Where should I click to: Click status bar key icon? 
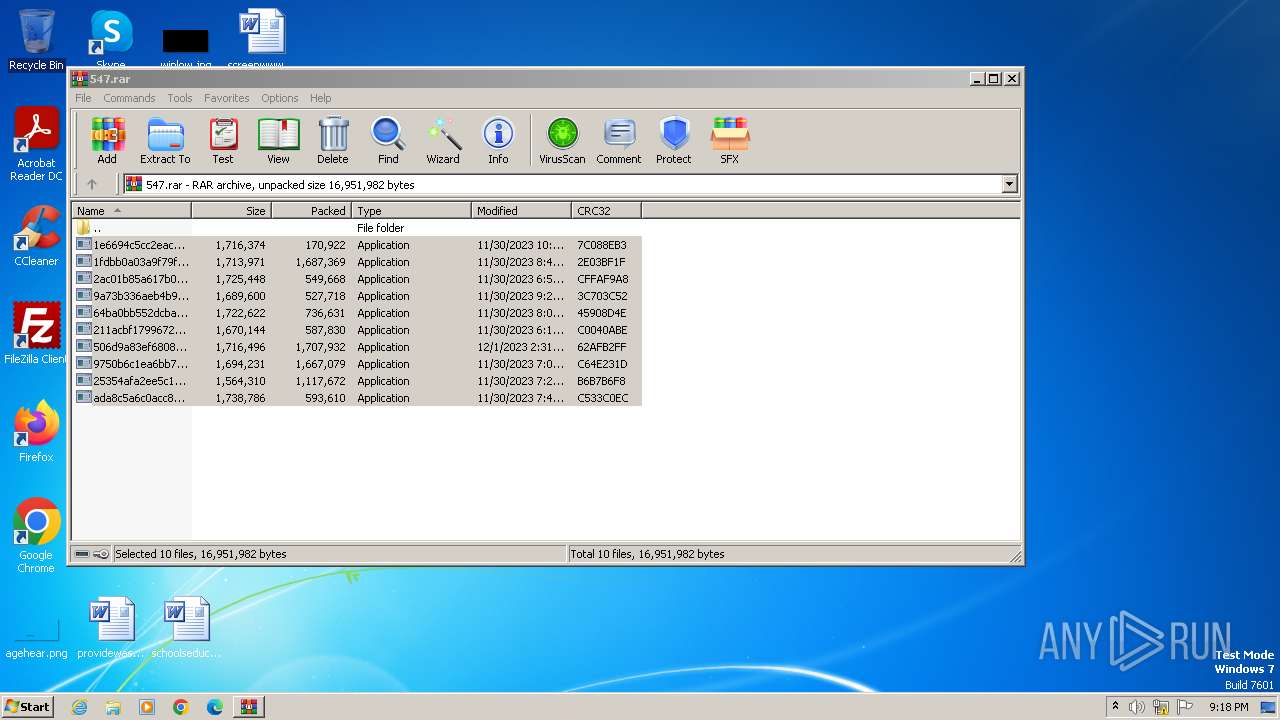[x=101, y=554]
